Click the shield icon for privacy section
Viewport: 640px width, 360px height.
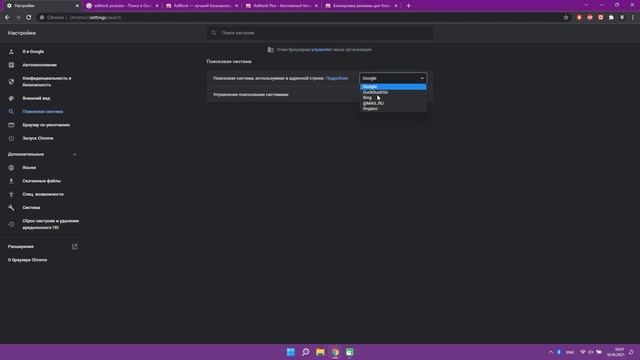click(11, 82)
